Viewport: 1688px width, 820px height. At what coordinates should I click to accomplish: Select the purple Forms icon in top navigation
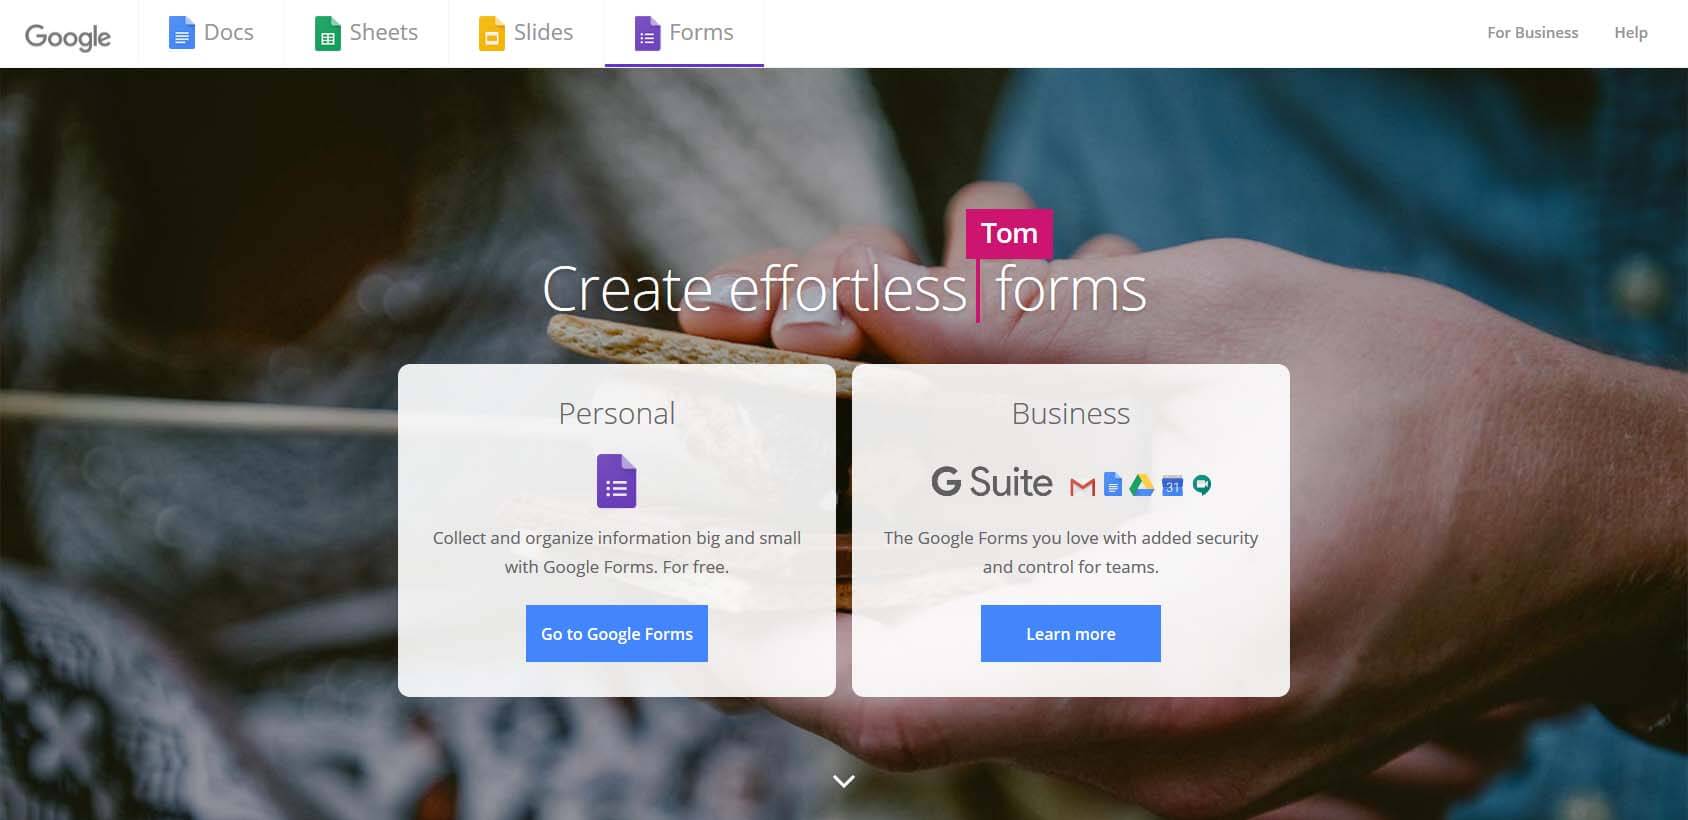click(x=646, y=33)
